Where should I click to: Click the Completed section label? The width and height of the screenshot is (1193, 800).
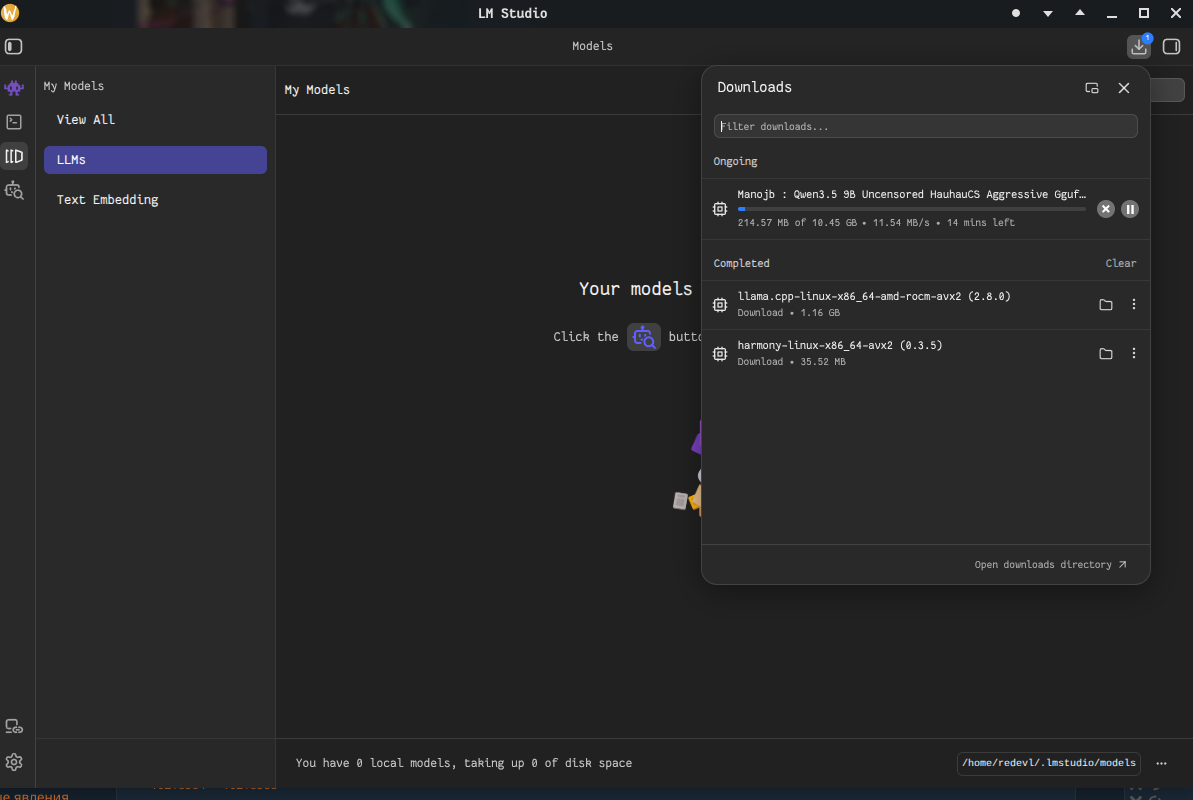click(x=741, y=263)
